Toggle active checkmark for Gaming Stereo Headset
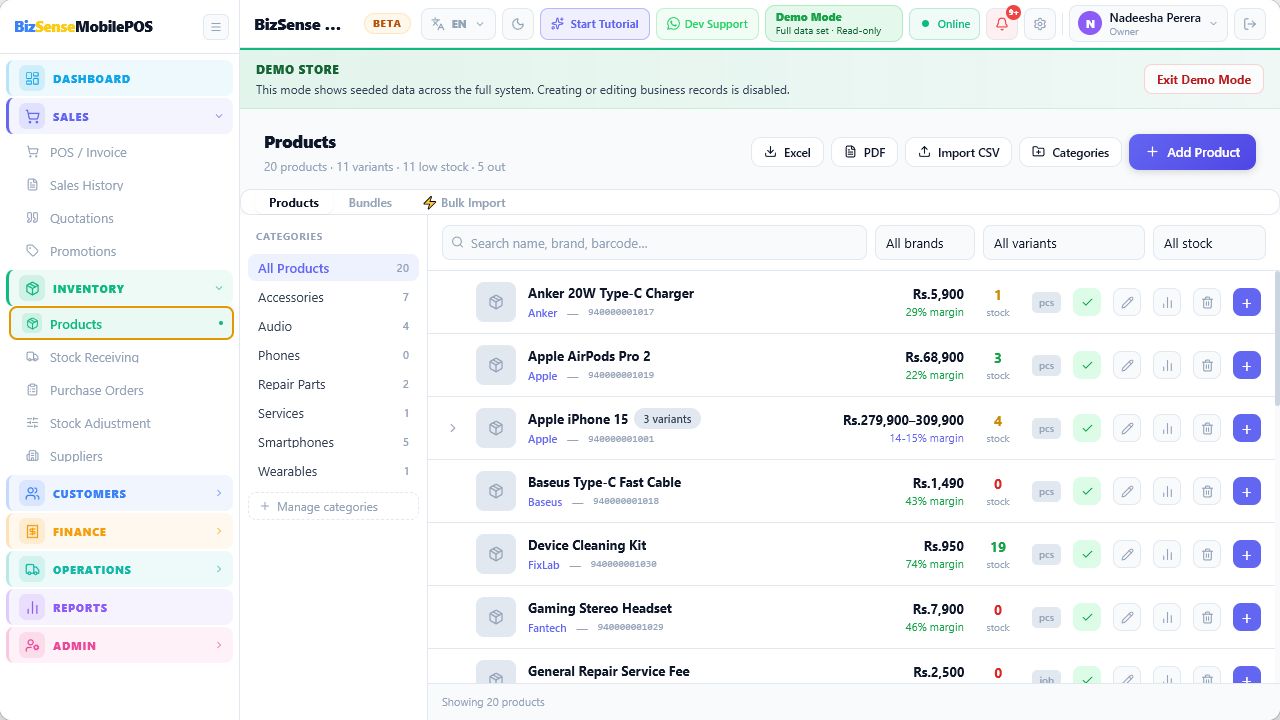Image resolution: width=1280 pixels, height=720 pixels. tap(1087, 617)
